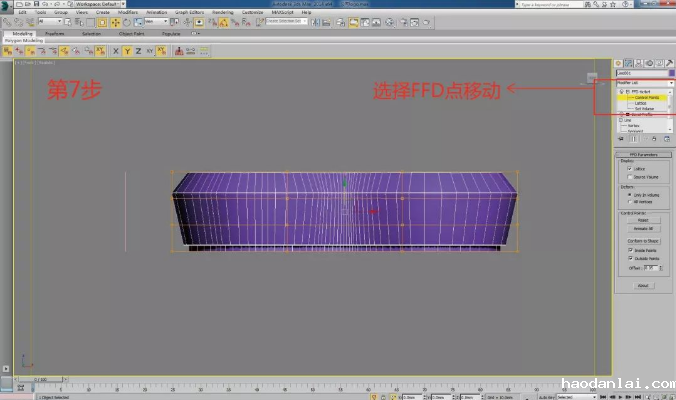Open the Edit menu

pos(22,12)
